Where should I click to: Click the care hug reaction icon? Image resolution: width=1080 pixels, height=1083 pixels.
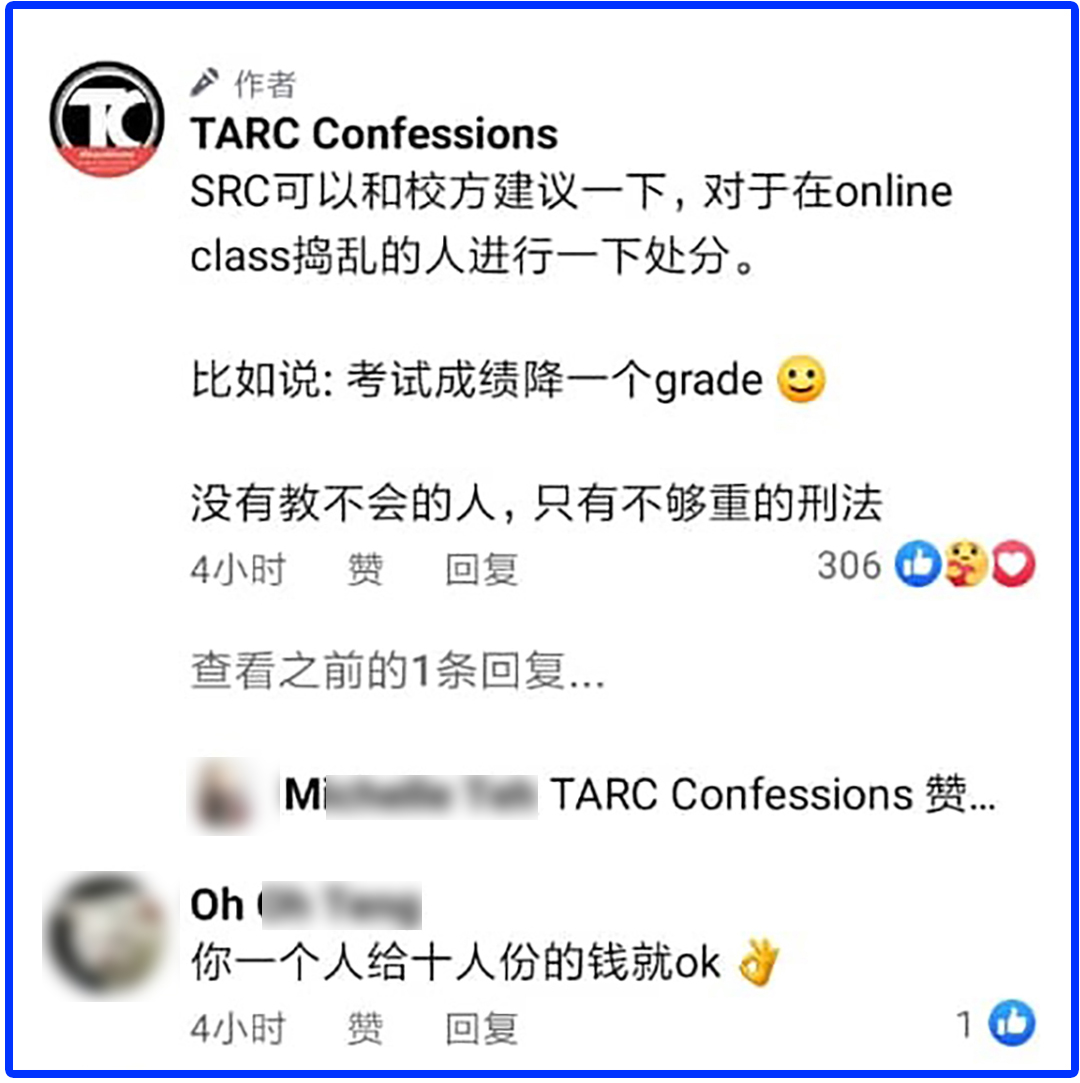[966, 564]
